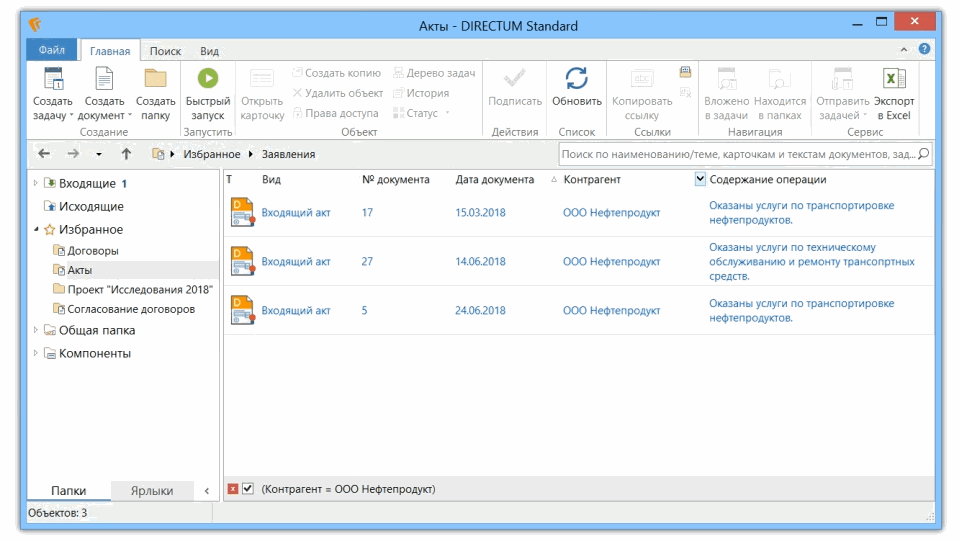Switch to the Главная tab
This screenshot has width=960, height=540.
click(x=110, y=51)
